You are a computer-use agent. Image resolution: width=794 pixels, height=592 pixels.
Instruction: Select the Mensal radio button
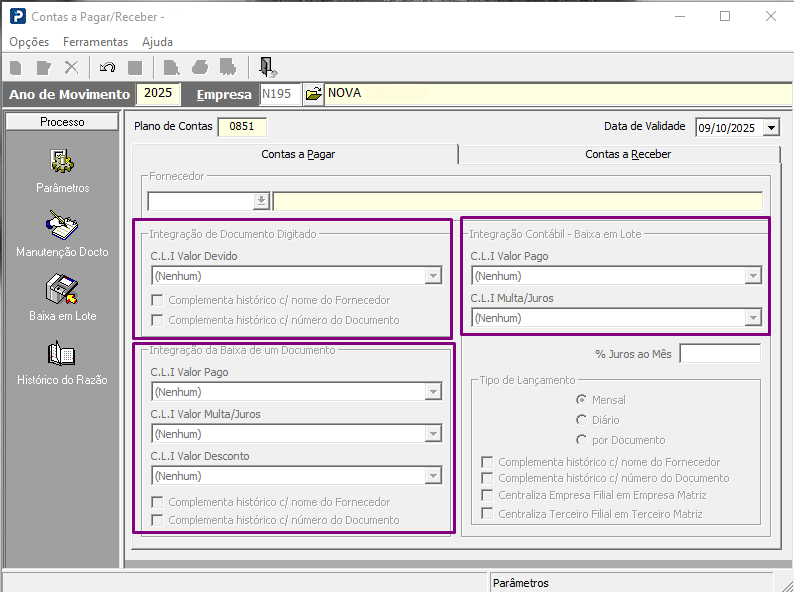tap(581, 400)
